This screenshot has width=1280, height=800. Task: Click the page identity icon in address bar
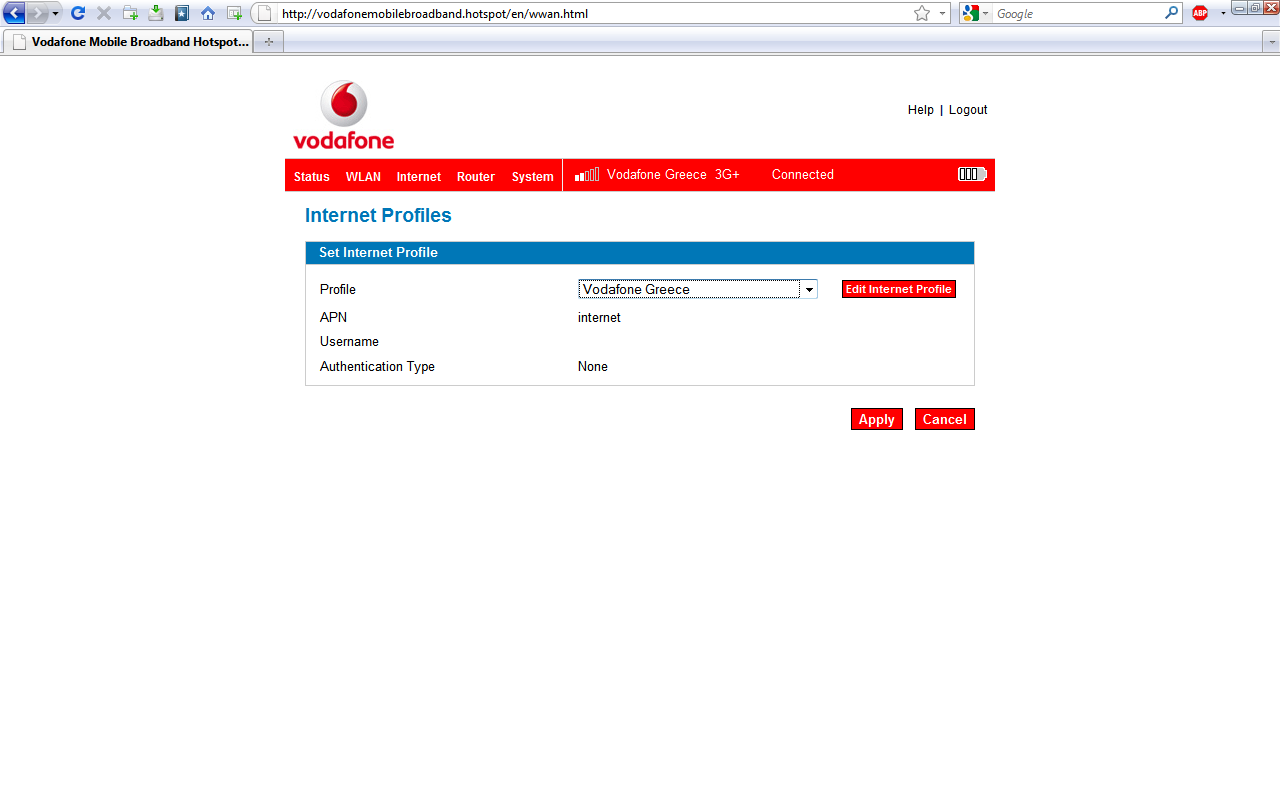point(265,14)
